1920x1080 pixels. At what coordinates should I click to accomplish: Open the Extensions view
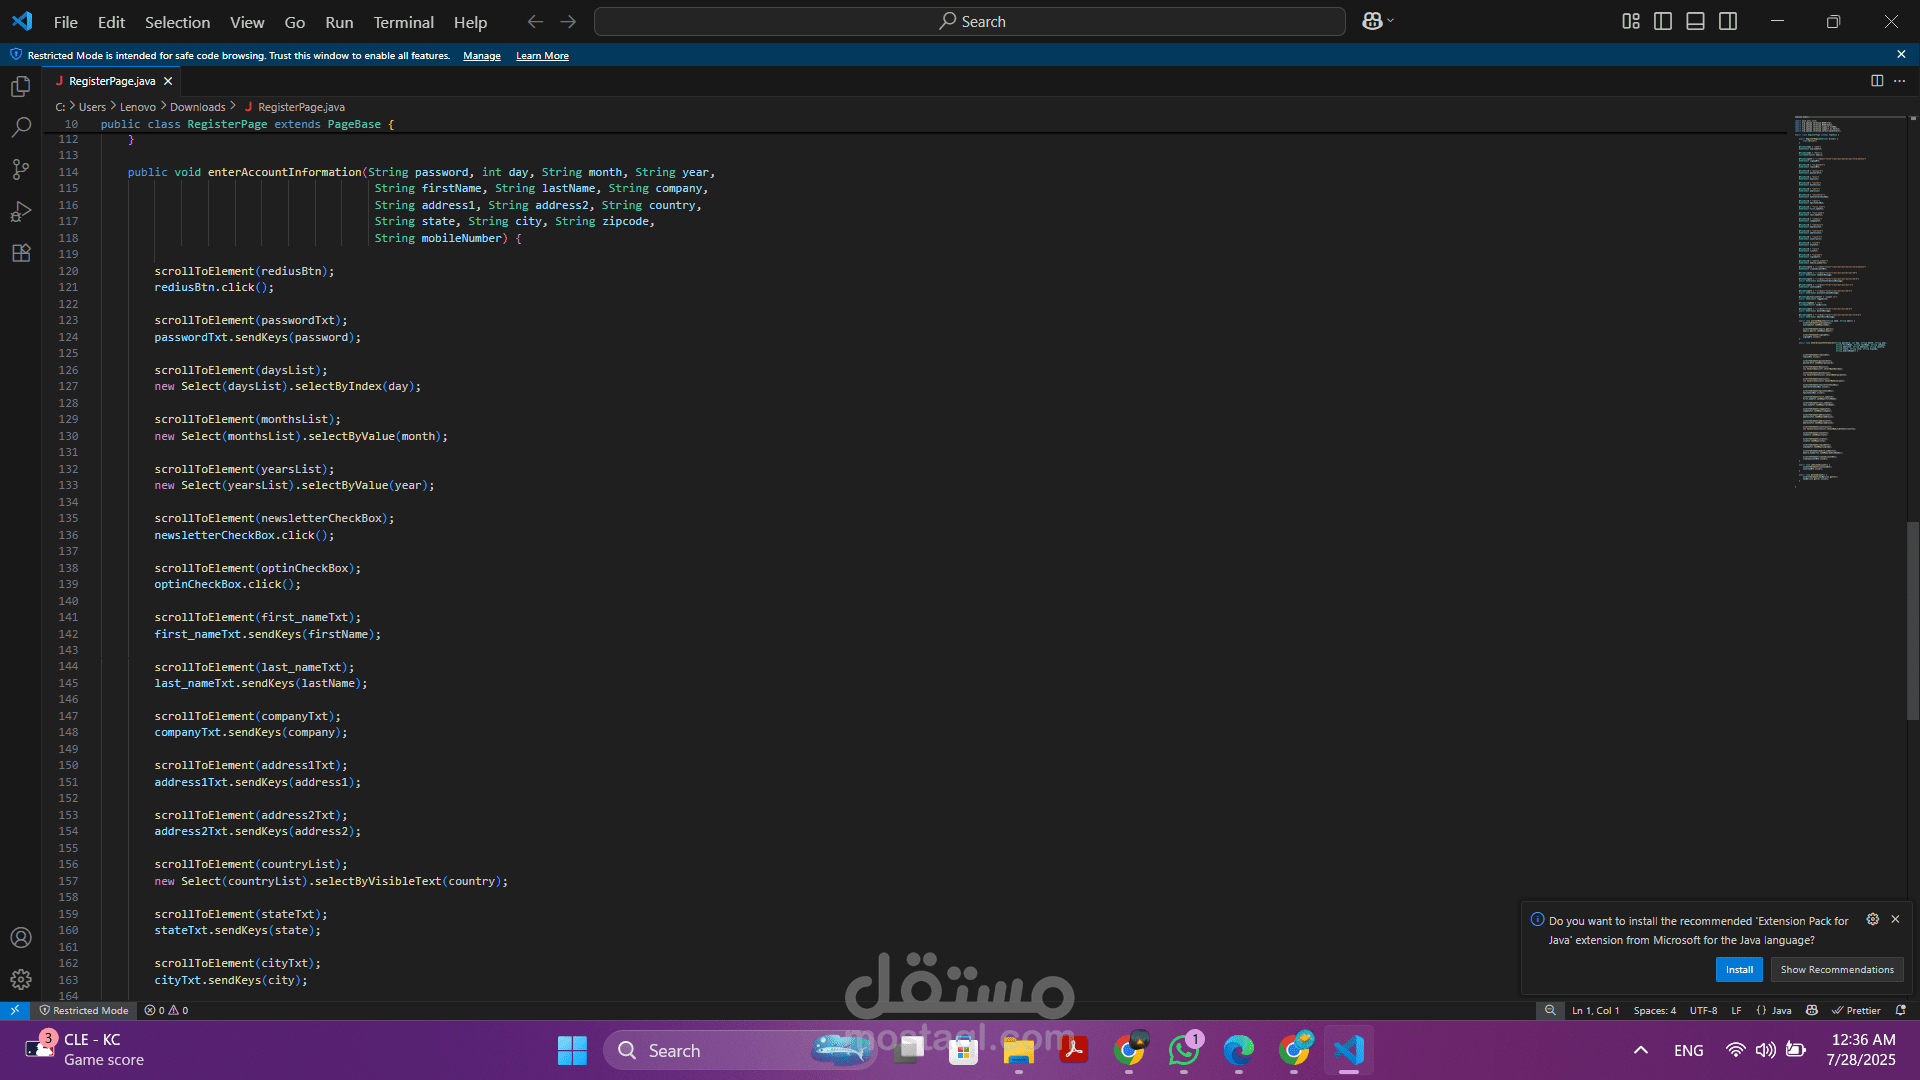21,253
